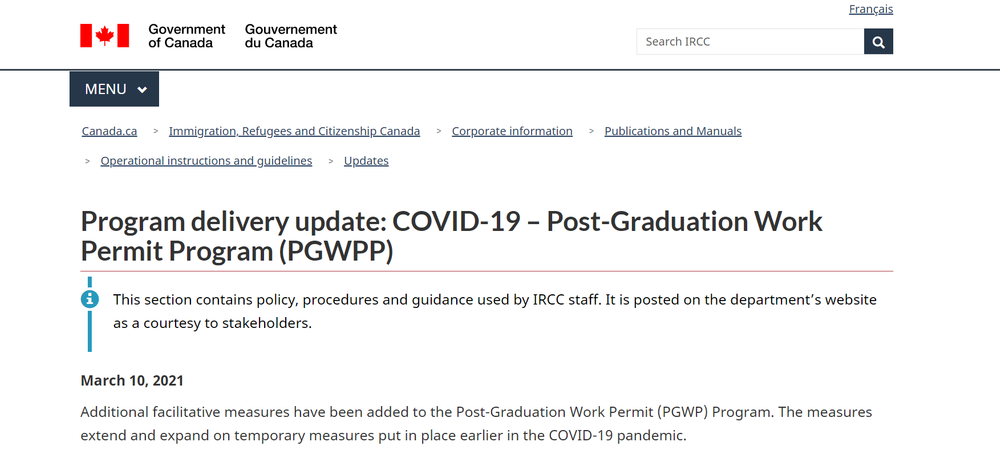
Task: Click the Additional facilitative measures paragraph
Action: click(476, 424)
